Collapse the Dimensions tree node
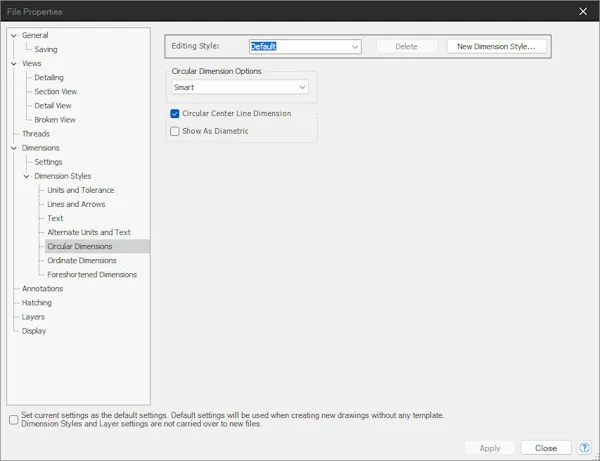The height and width of the screenshot is (461, 600). point(14,148)
